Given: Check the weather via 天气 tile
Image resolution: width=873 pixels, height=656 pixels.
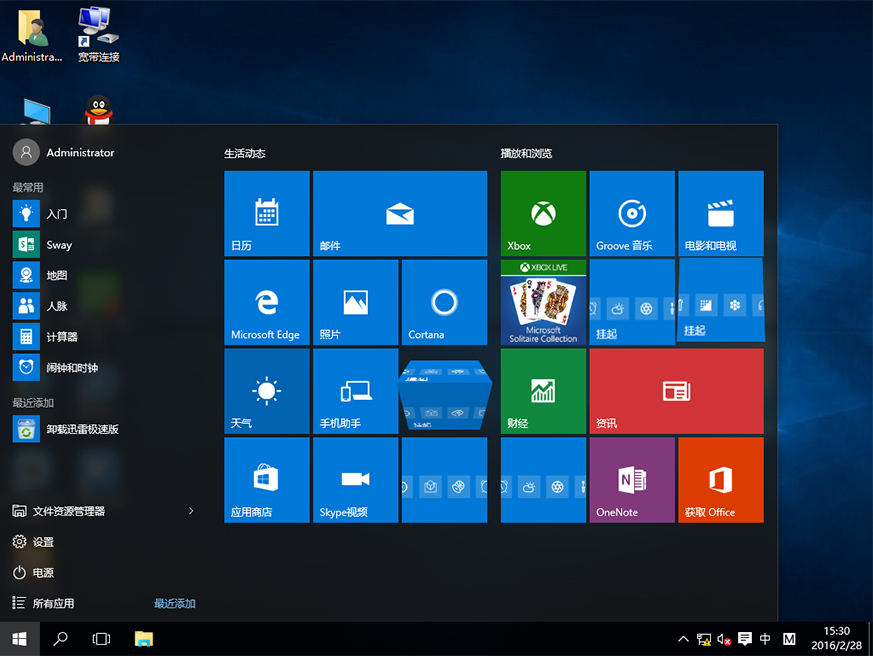Looking at the screenshot, I should tap(266, 391).
